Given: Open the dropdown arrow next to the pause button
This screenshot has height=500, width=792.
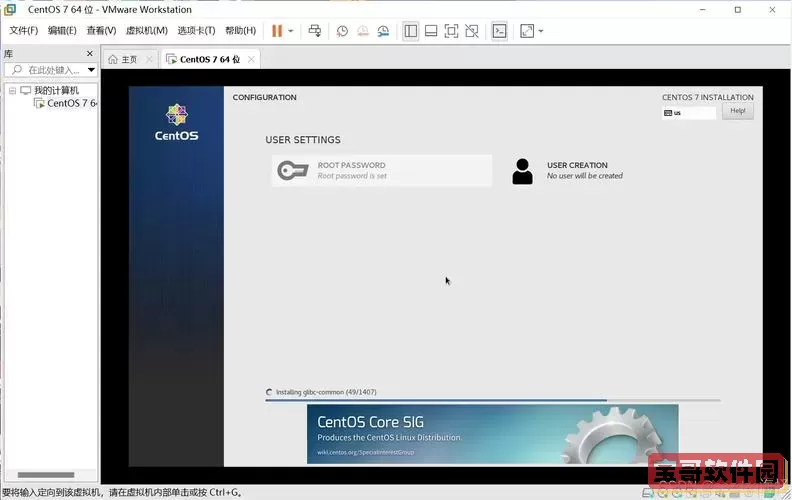Looking at the screenshot, I should tap(290, 31).
